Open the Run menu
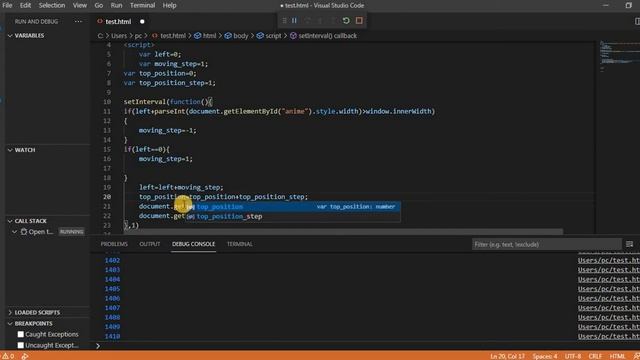This screenshot has height=360, width=640. (x=116, y=5)
